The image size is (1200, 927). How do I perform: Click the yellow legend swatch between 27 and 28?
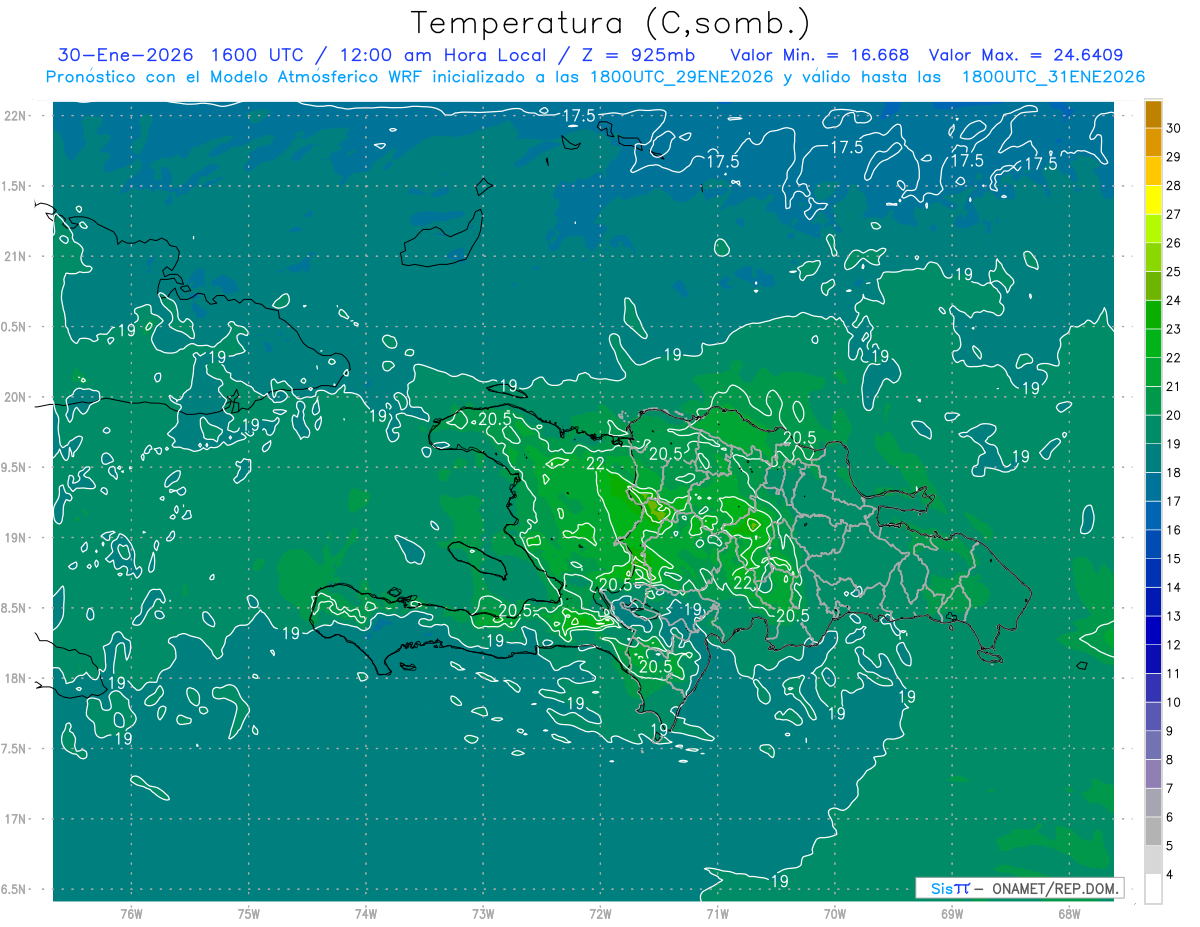[1153, 199]
